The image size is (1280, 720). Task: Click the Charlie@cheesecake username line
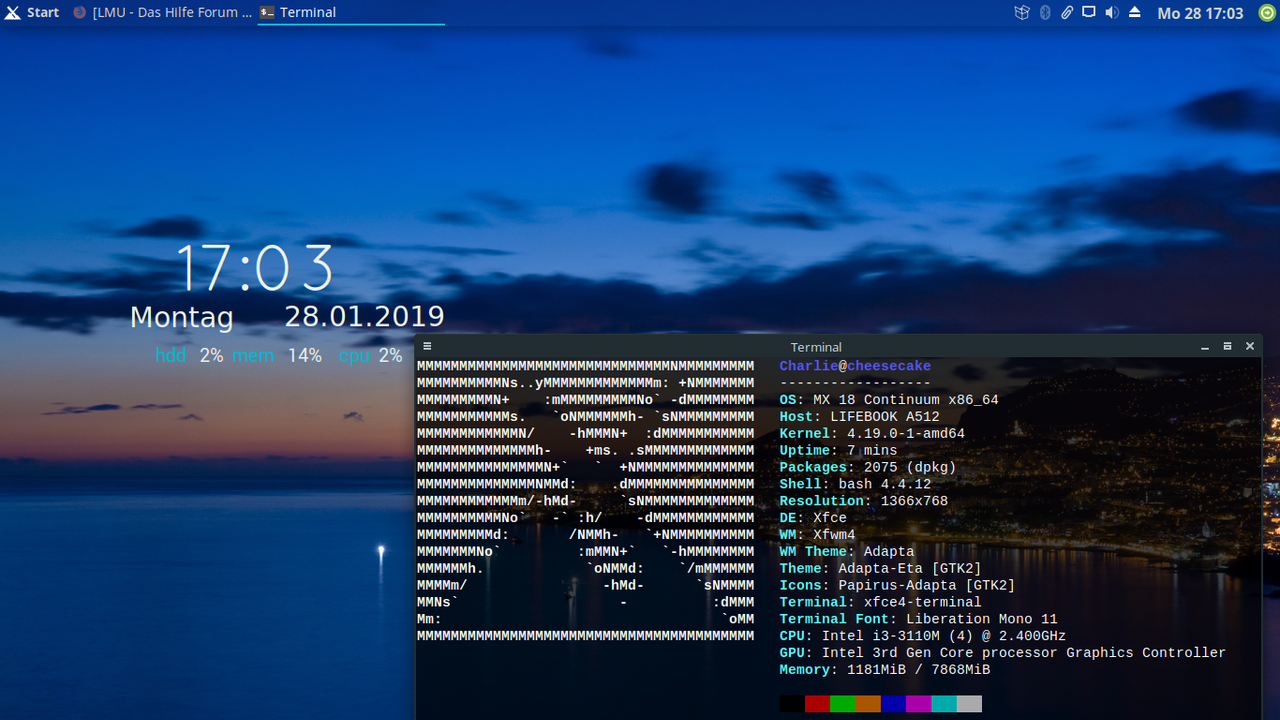[x=855, y=366]
